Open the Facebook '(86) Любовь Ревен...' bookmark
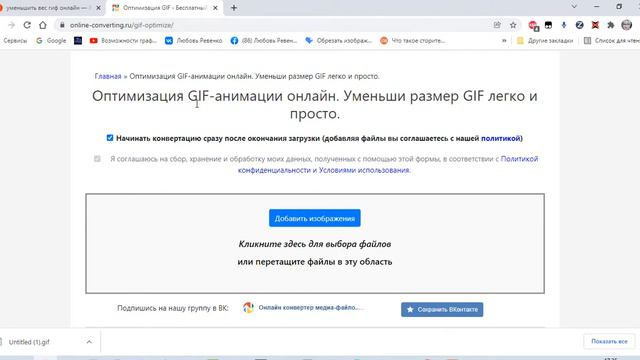 [264, 40]
